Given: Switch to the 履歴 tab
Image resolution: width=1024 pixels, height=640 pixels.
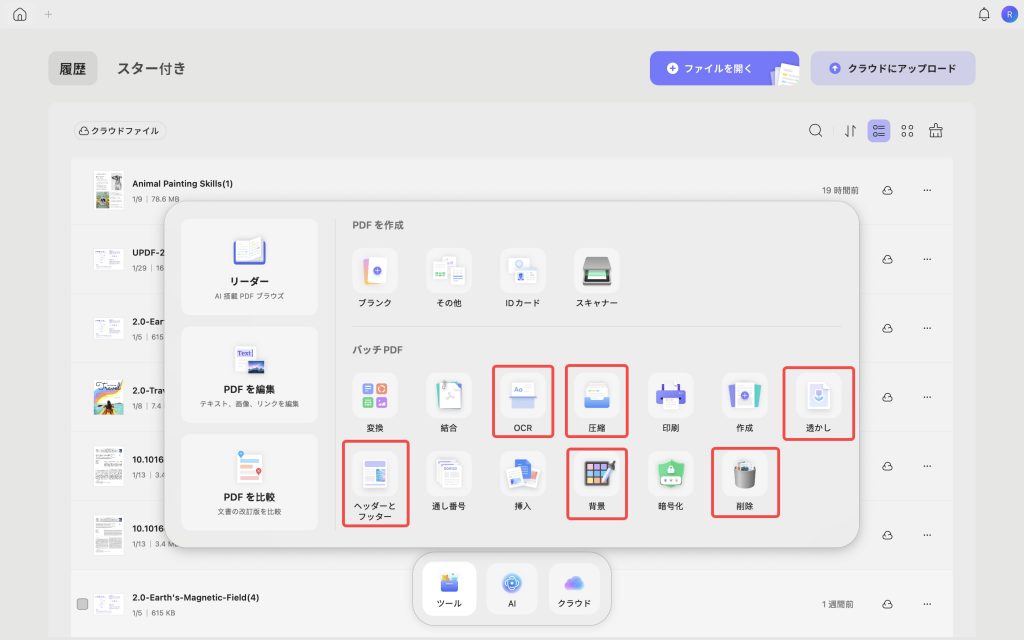Looking at the screenshot, I should point(72,69).
